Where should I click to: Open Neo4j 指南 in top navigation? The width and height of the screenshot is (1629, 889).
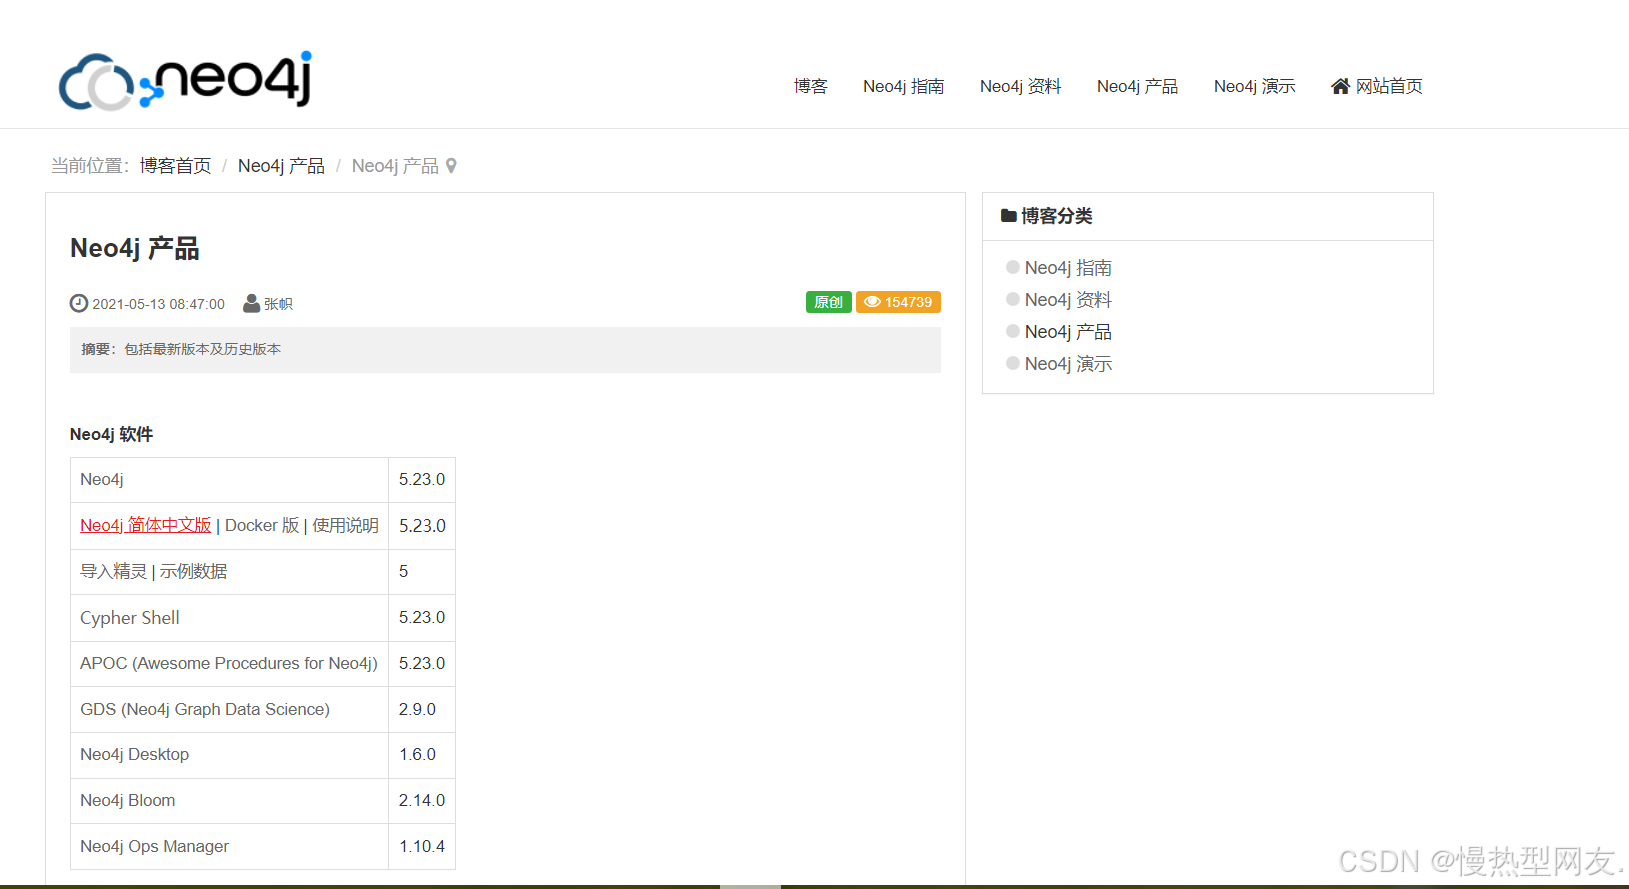click(904, 86)
